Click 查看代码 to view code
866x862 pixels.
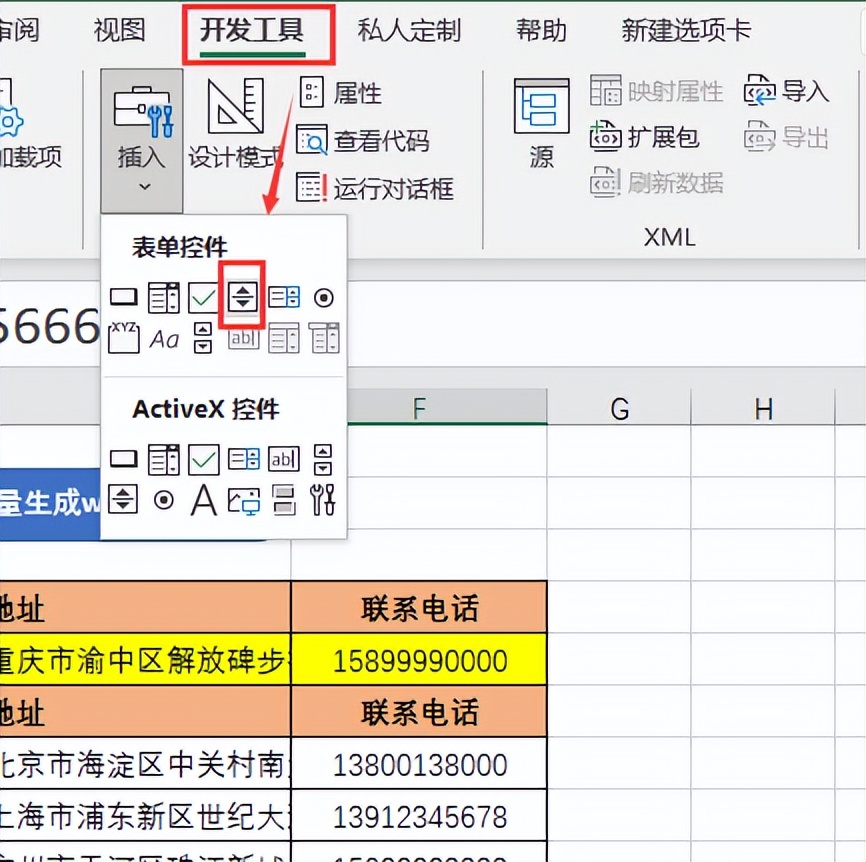(363, 140)
